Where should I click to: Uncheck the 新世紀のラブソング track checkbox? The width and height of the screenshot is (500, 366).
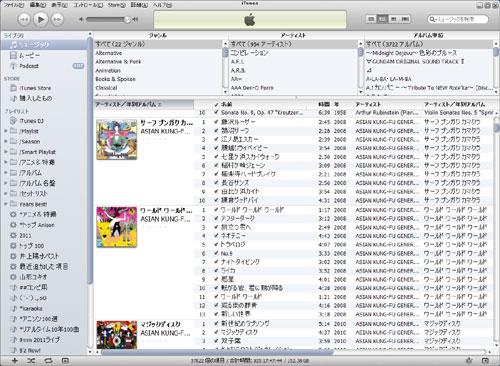(217, 323)
